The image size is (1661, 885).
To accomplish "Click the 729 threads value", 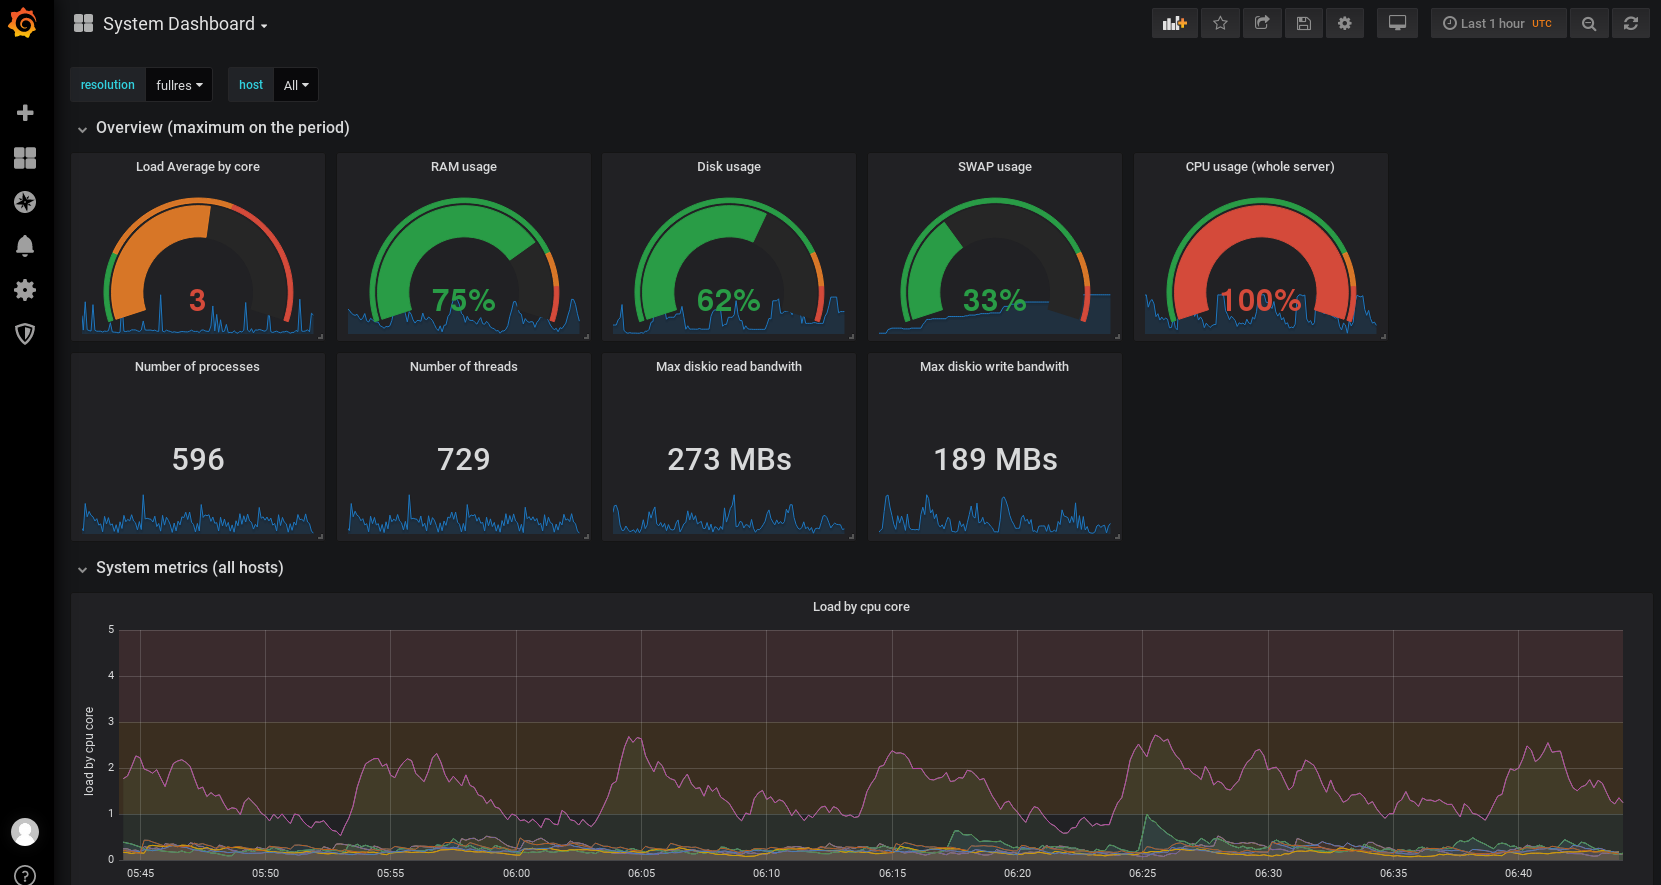I will [464, 459].
